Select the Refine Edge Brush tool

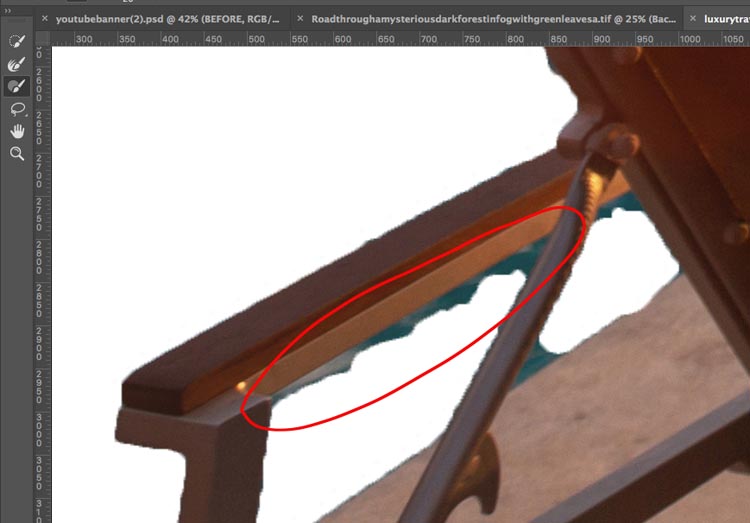(x=17, y=64)
